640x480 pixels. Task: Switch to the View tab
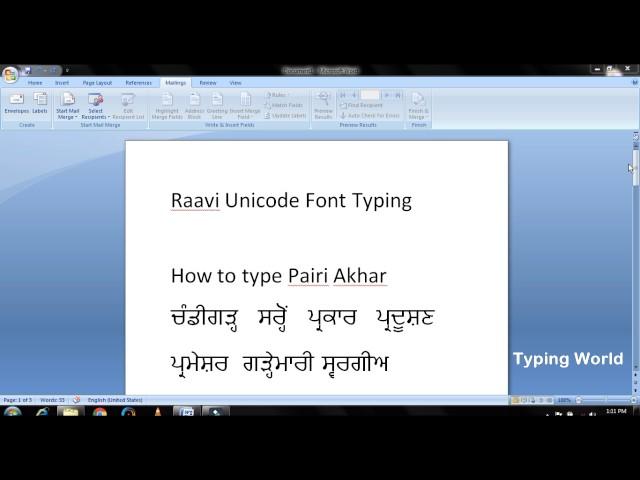coord(236,83)
